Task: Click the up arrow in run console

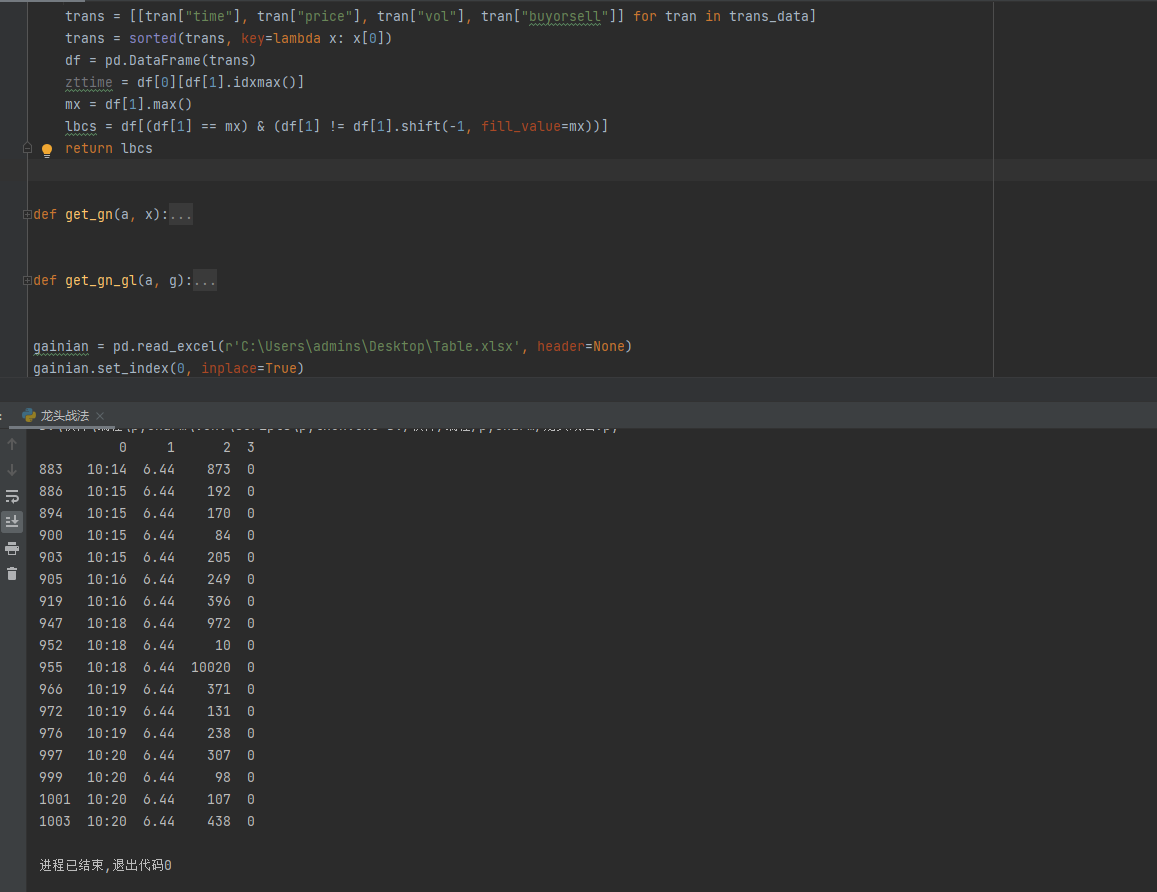Action: [12, 444]
